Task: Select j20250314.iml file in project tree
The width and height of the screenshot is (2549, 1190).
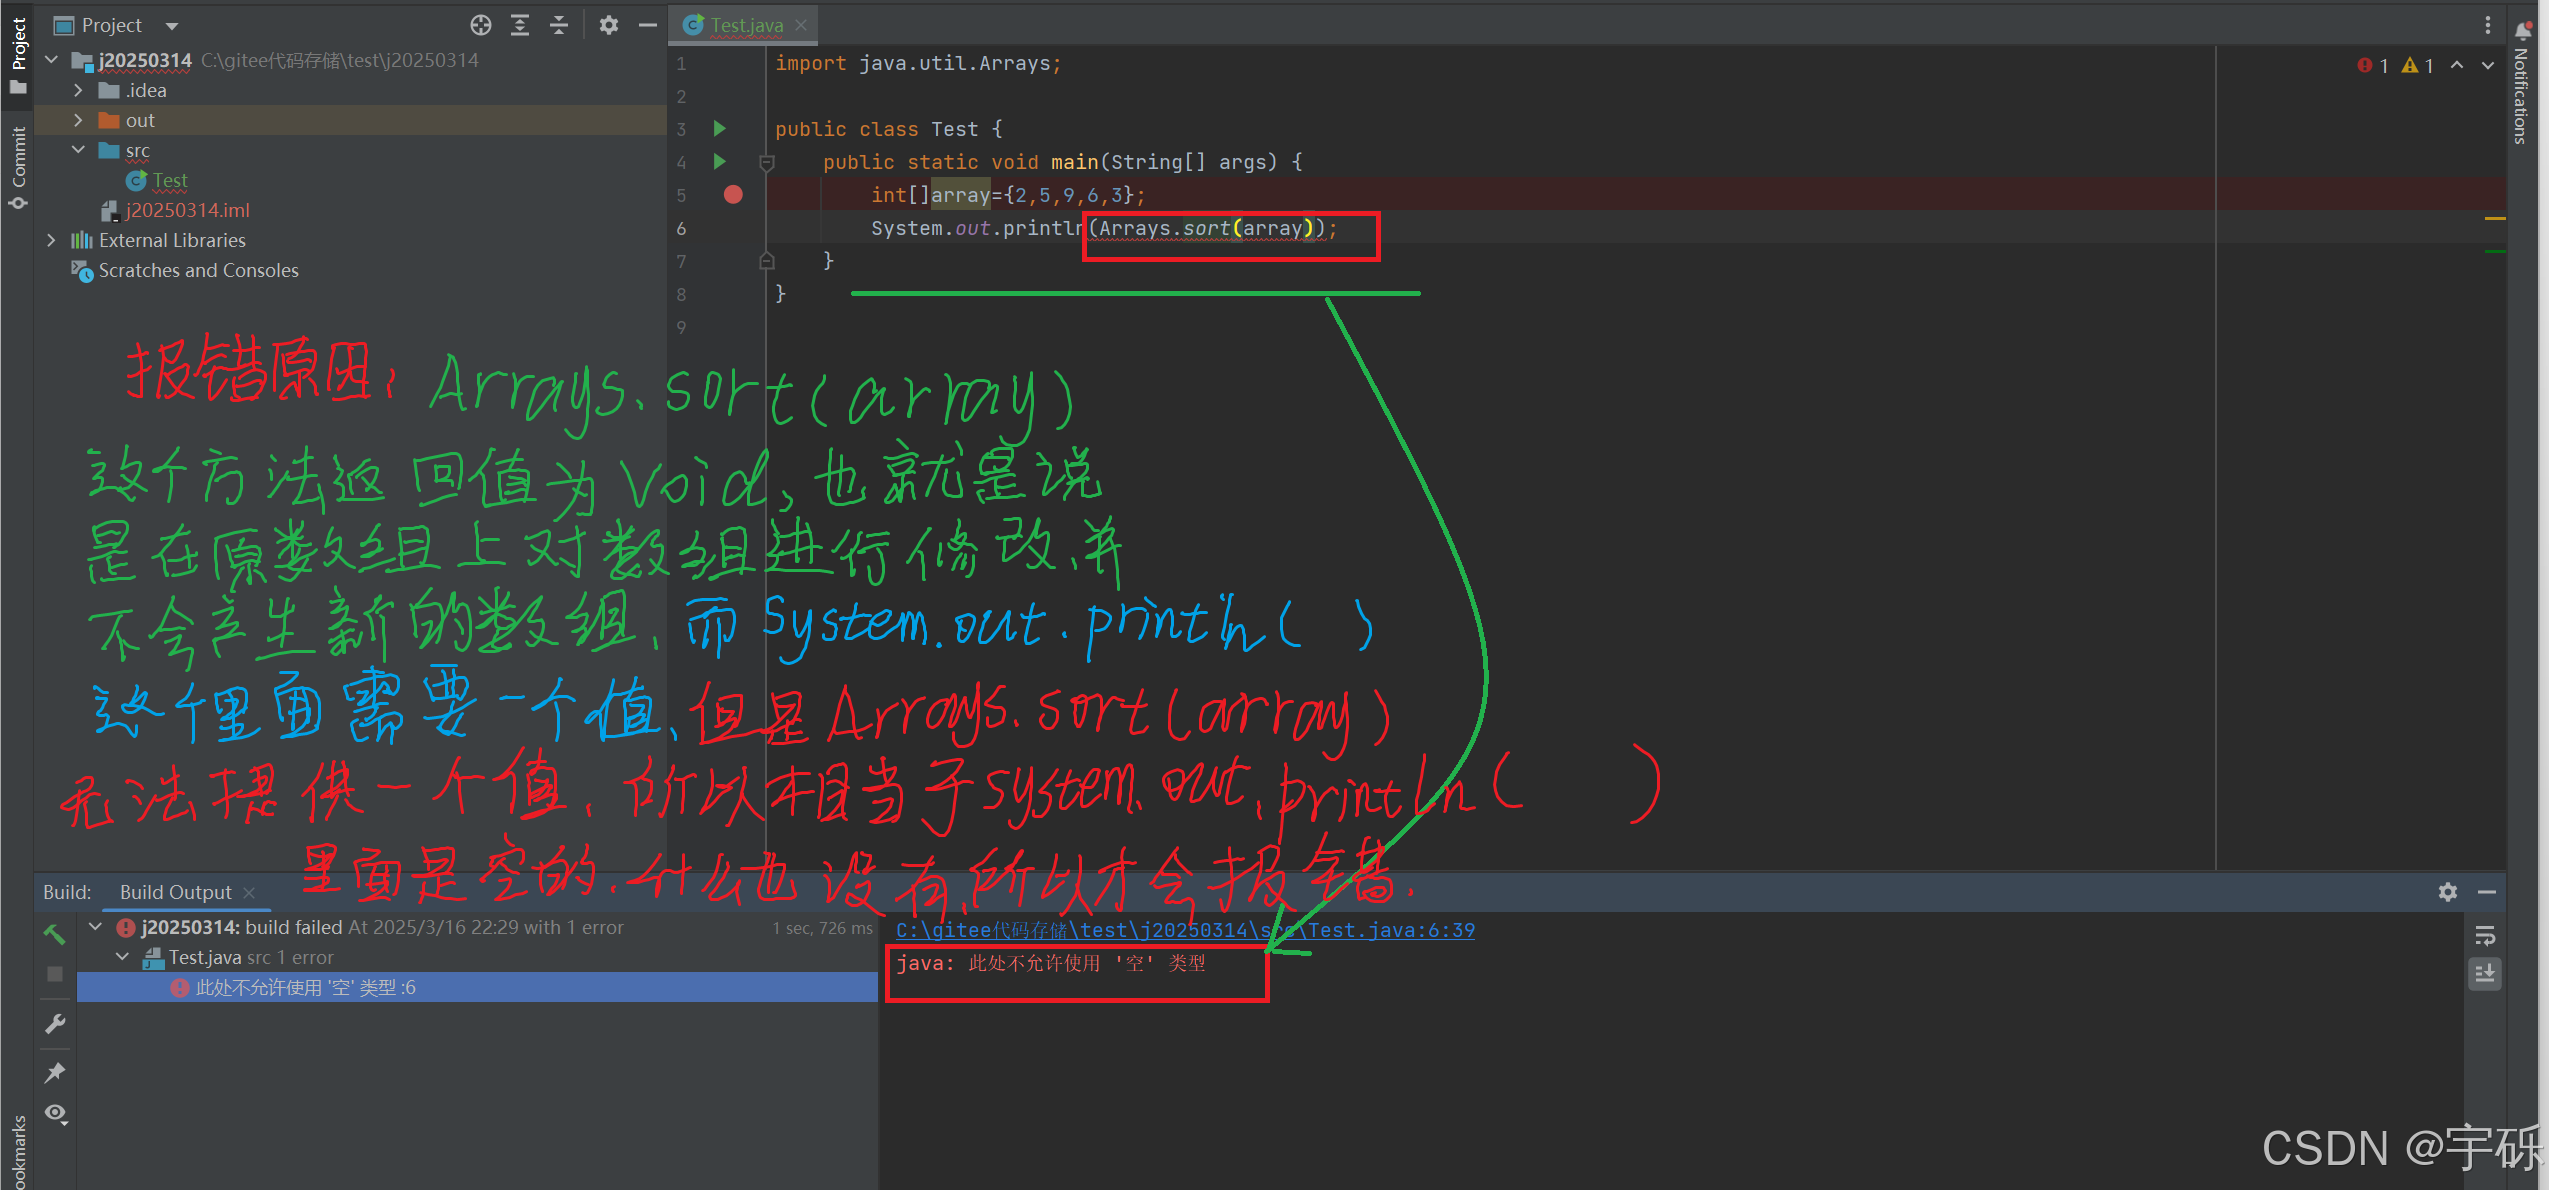Action: [187, 210]
